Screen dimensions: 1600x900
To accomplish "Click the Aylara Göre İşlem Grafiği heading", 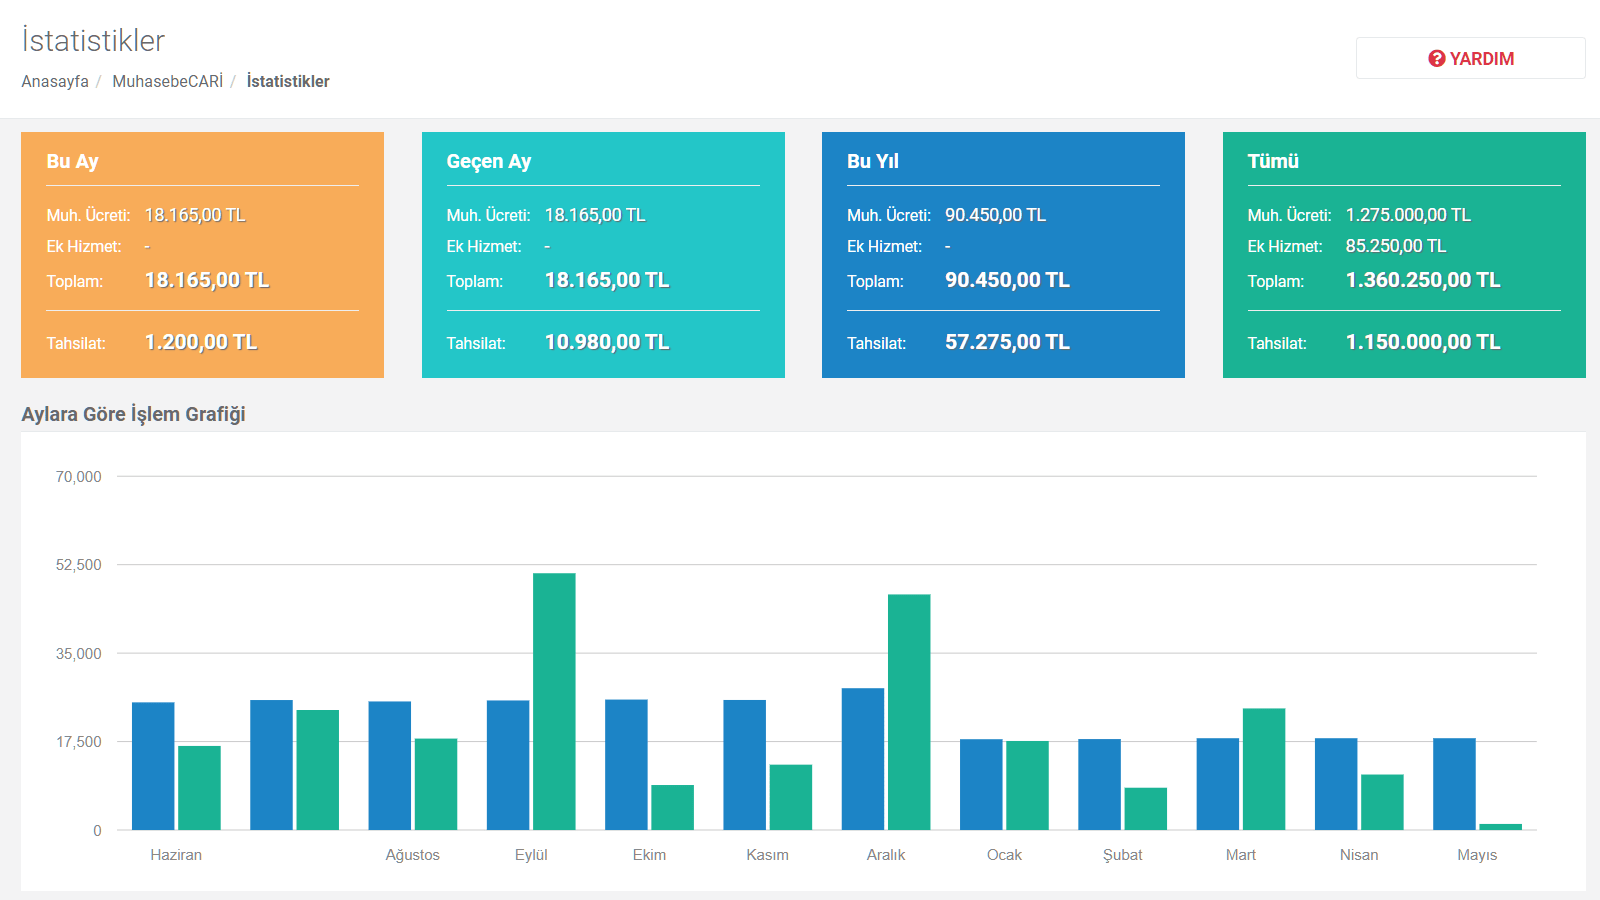I will click(133, 414).
